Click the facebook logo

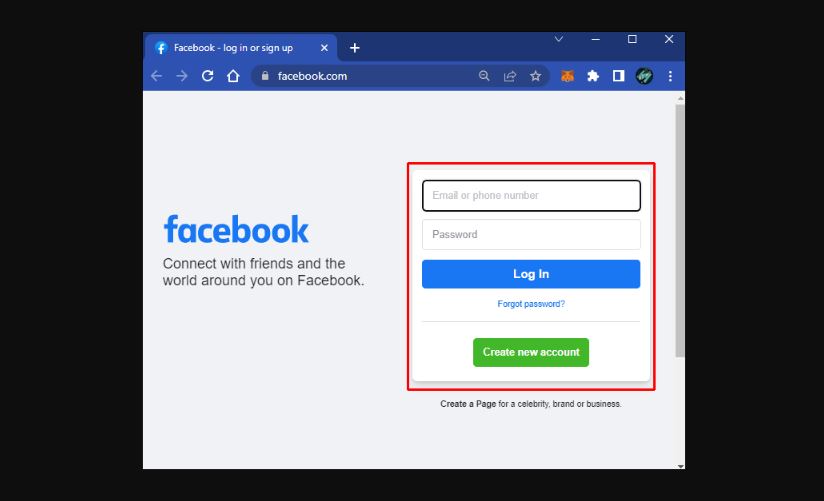click(x=236, y=230)
